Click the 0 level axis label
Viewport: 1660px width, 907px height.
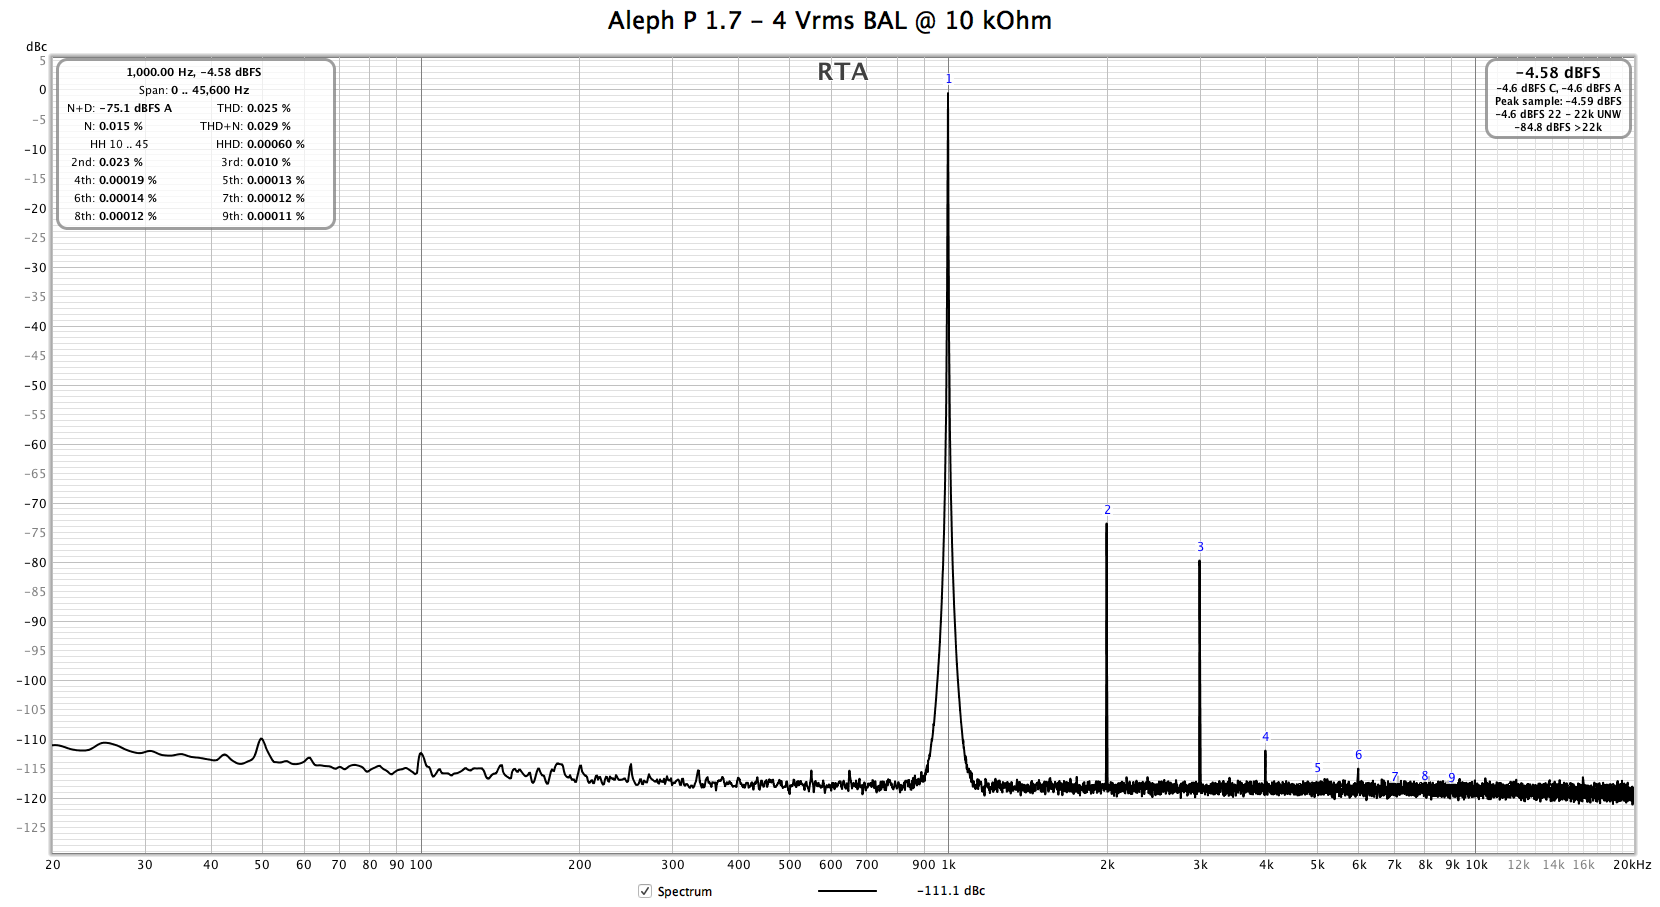(x=43, y=90)
